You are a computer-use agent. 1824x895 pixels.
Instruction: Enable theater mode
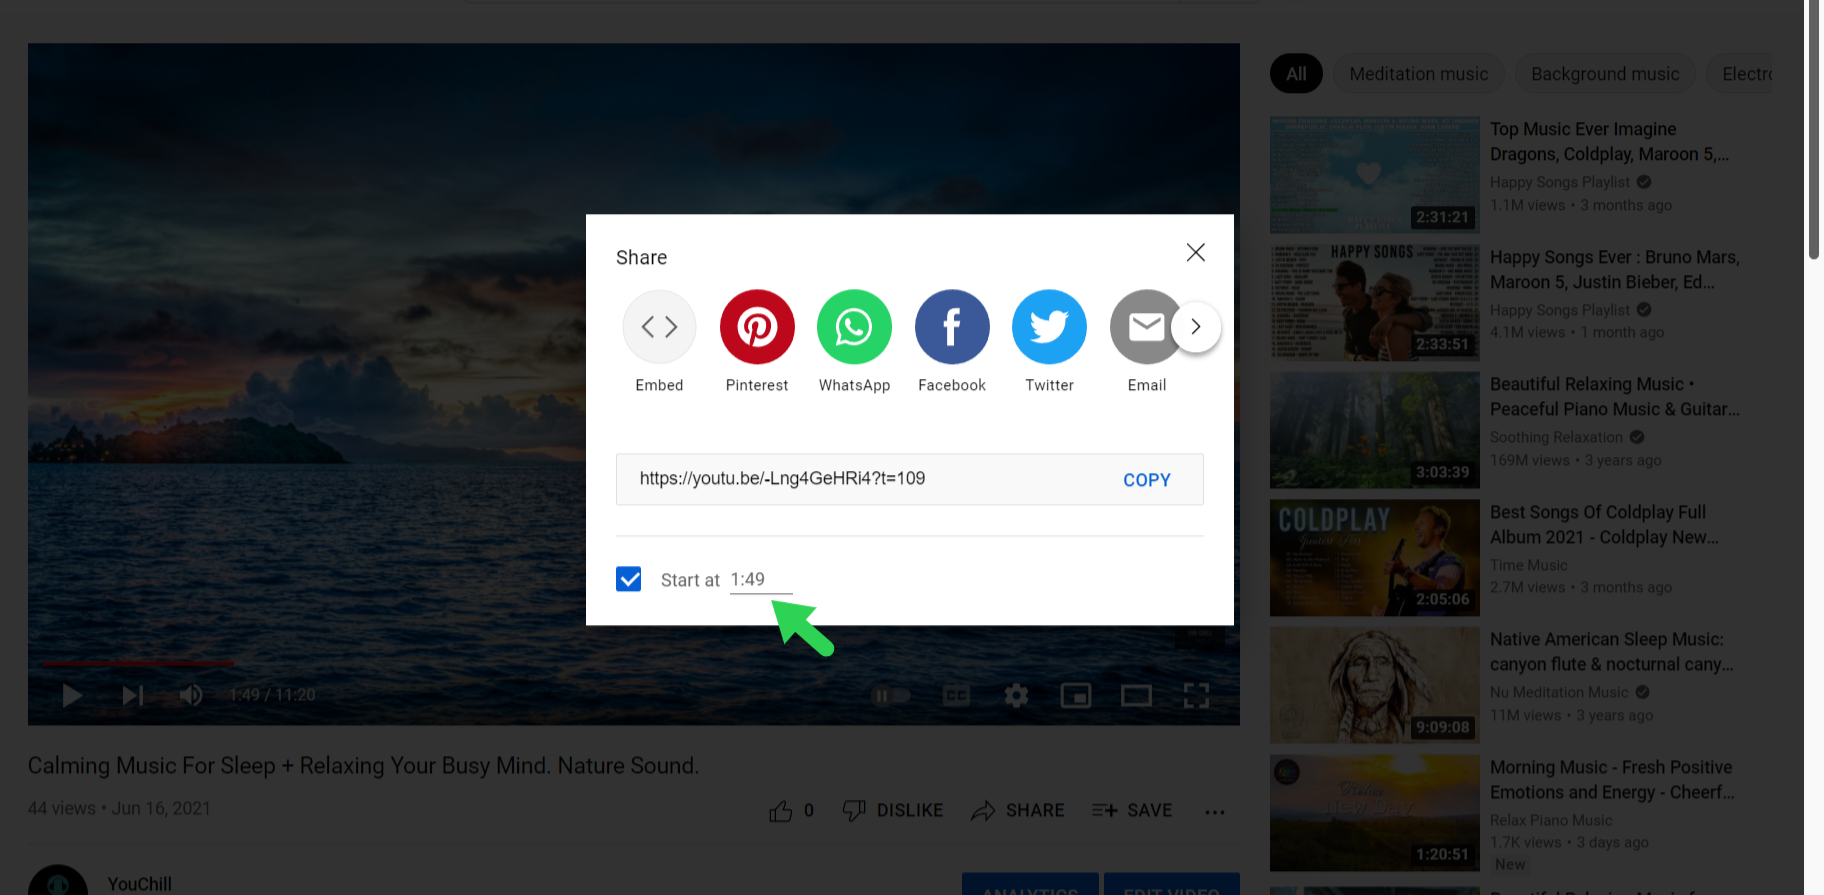click(1136, 696)
